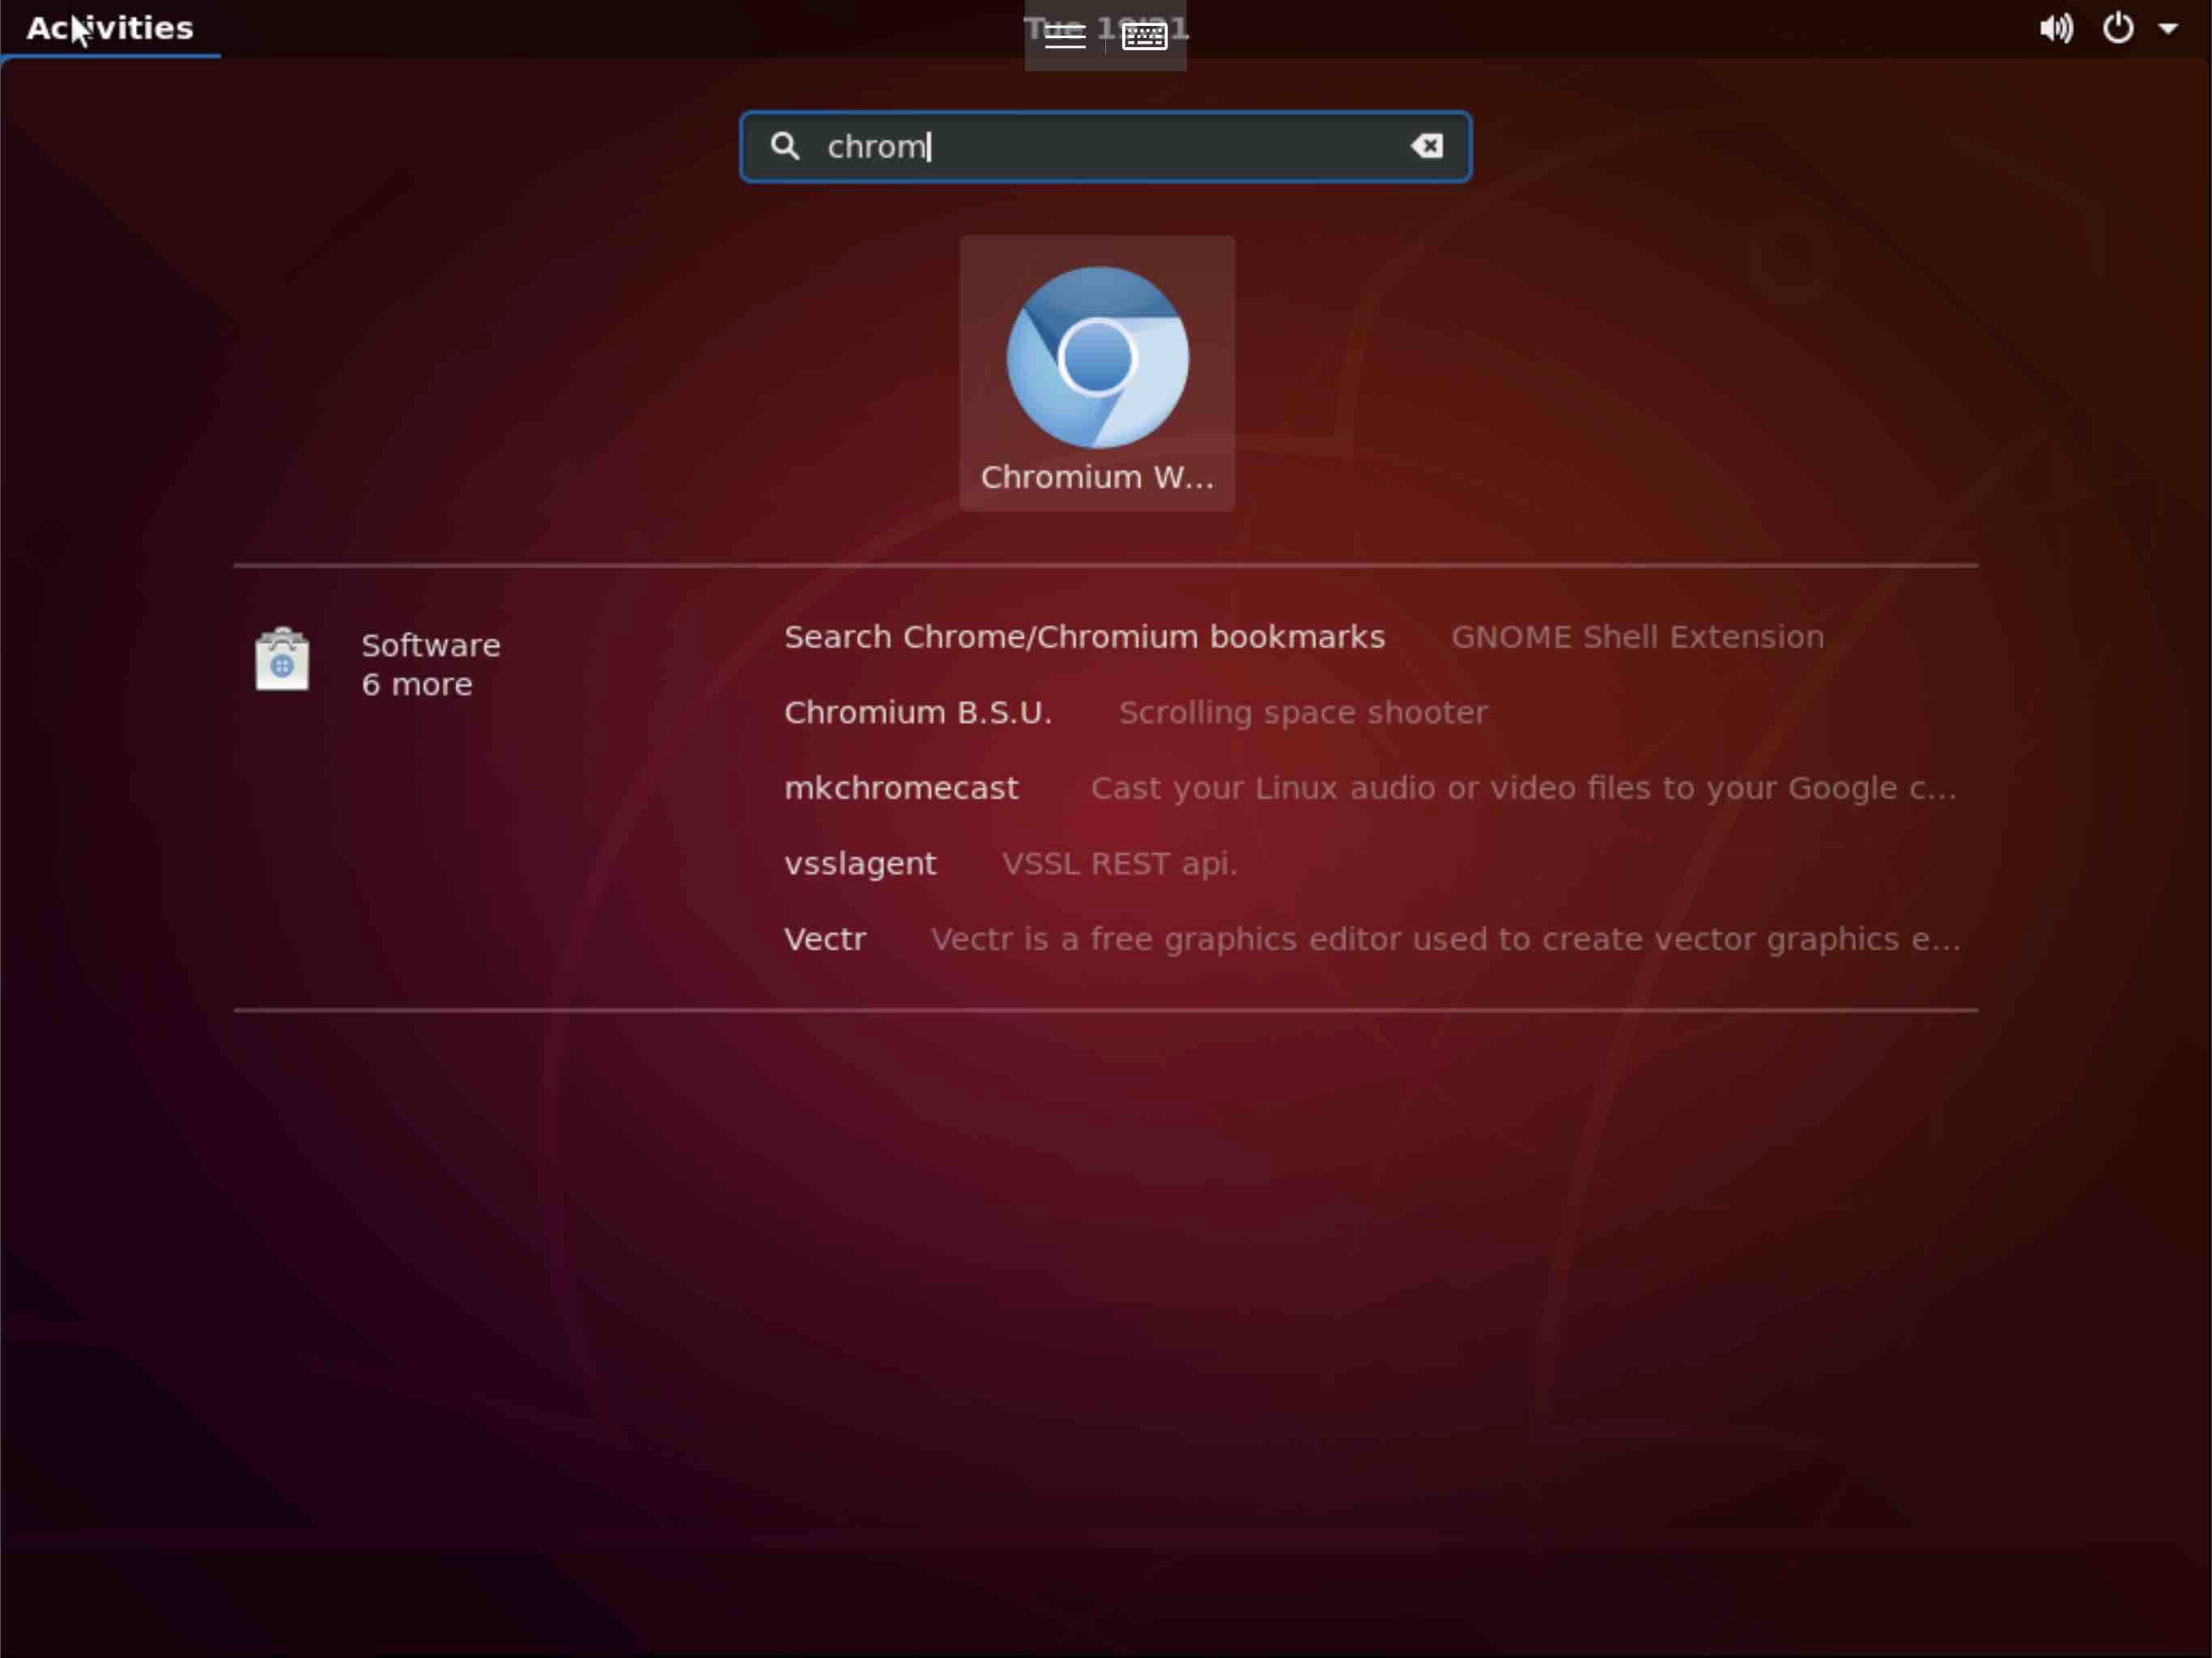
Task: Open the Software shopping bag icon
Action: (282, 659)
